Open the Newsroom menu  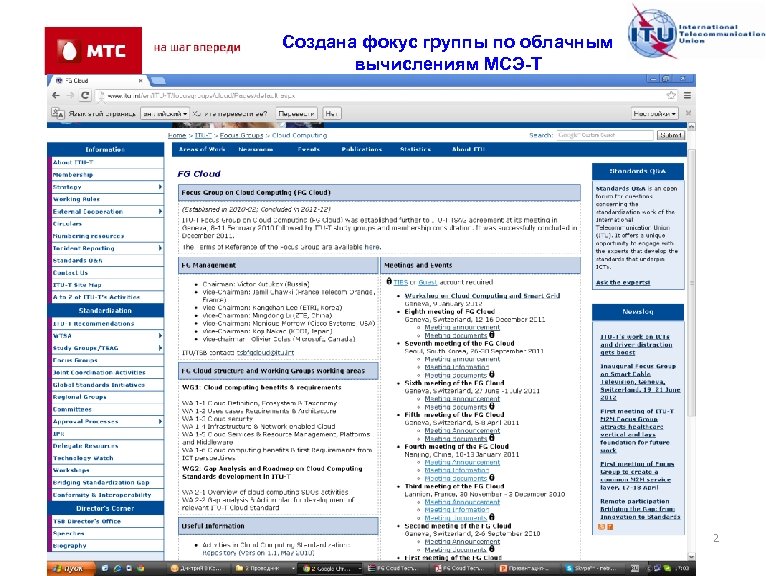click(255, 149)
